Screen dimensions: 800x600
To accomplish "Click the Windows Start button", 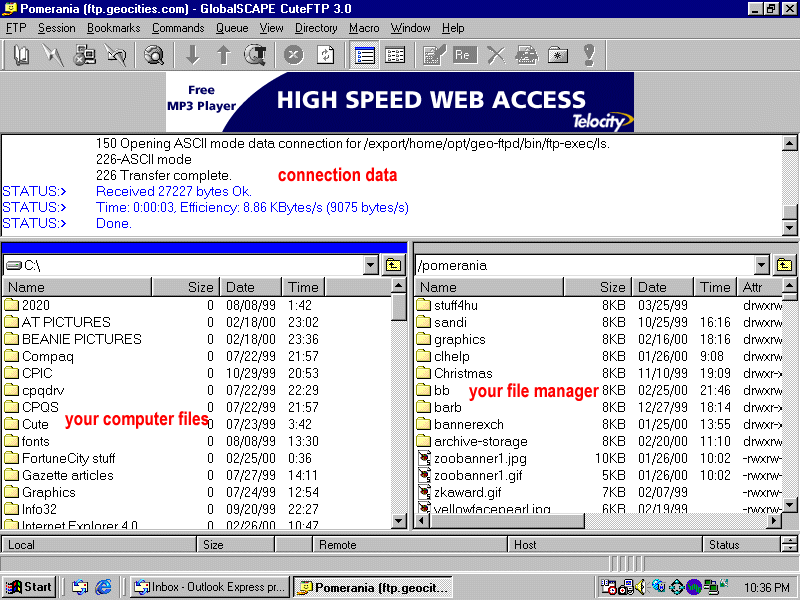I will pyautogui.click(x=29, y=587).
